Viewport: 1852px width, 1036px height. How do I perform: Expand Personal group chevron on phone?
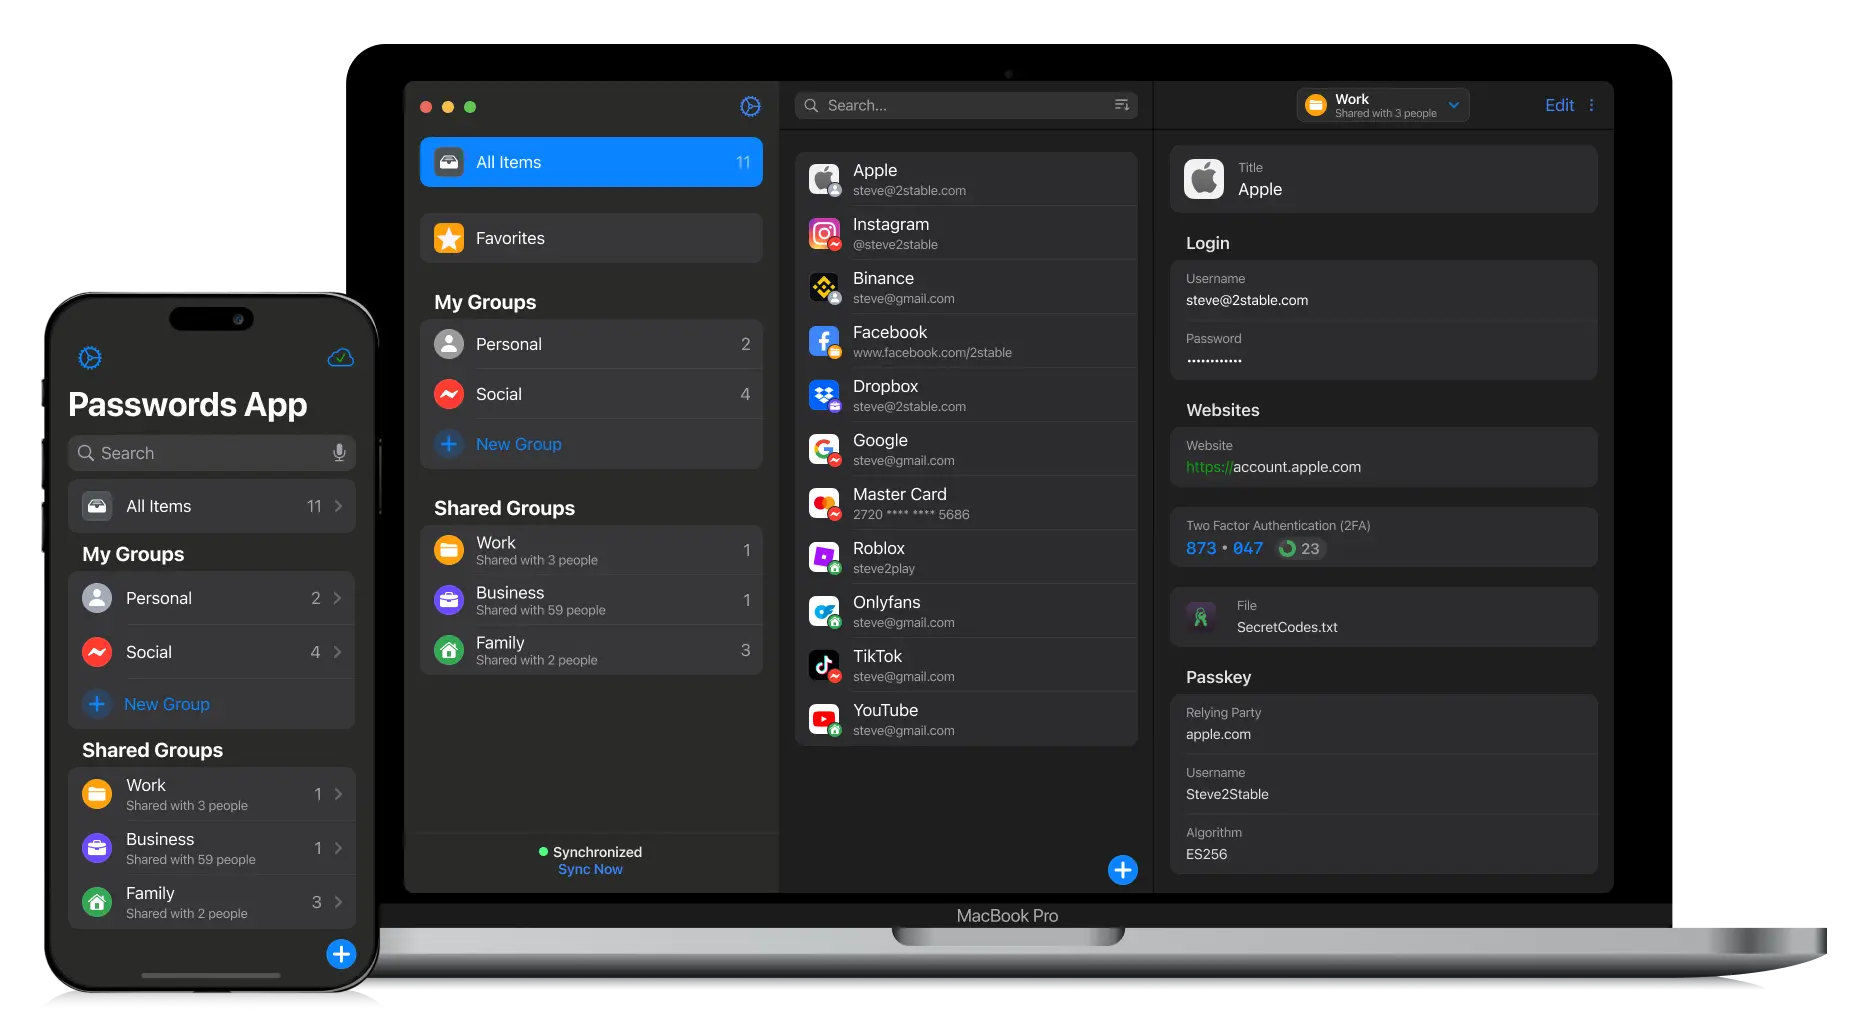point(338,598)
